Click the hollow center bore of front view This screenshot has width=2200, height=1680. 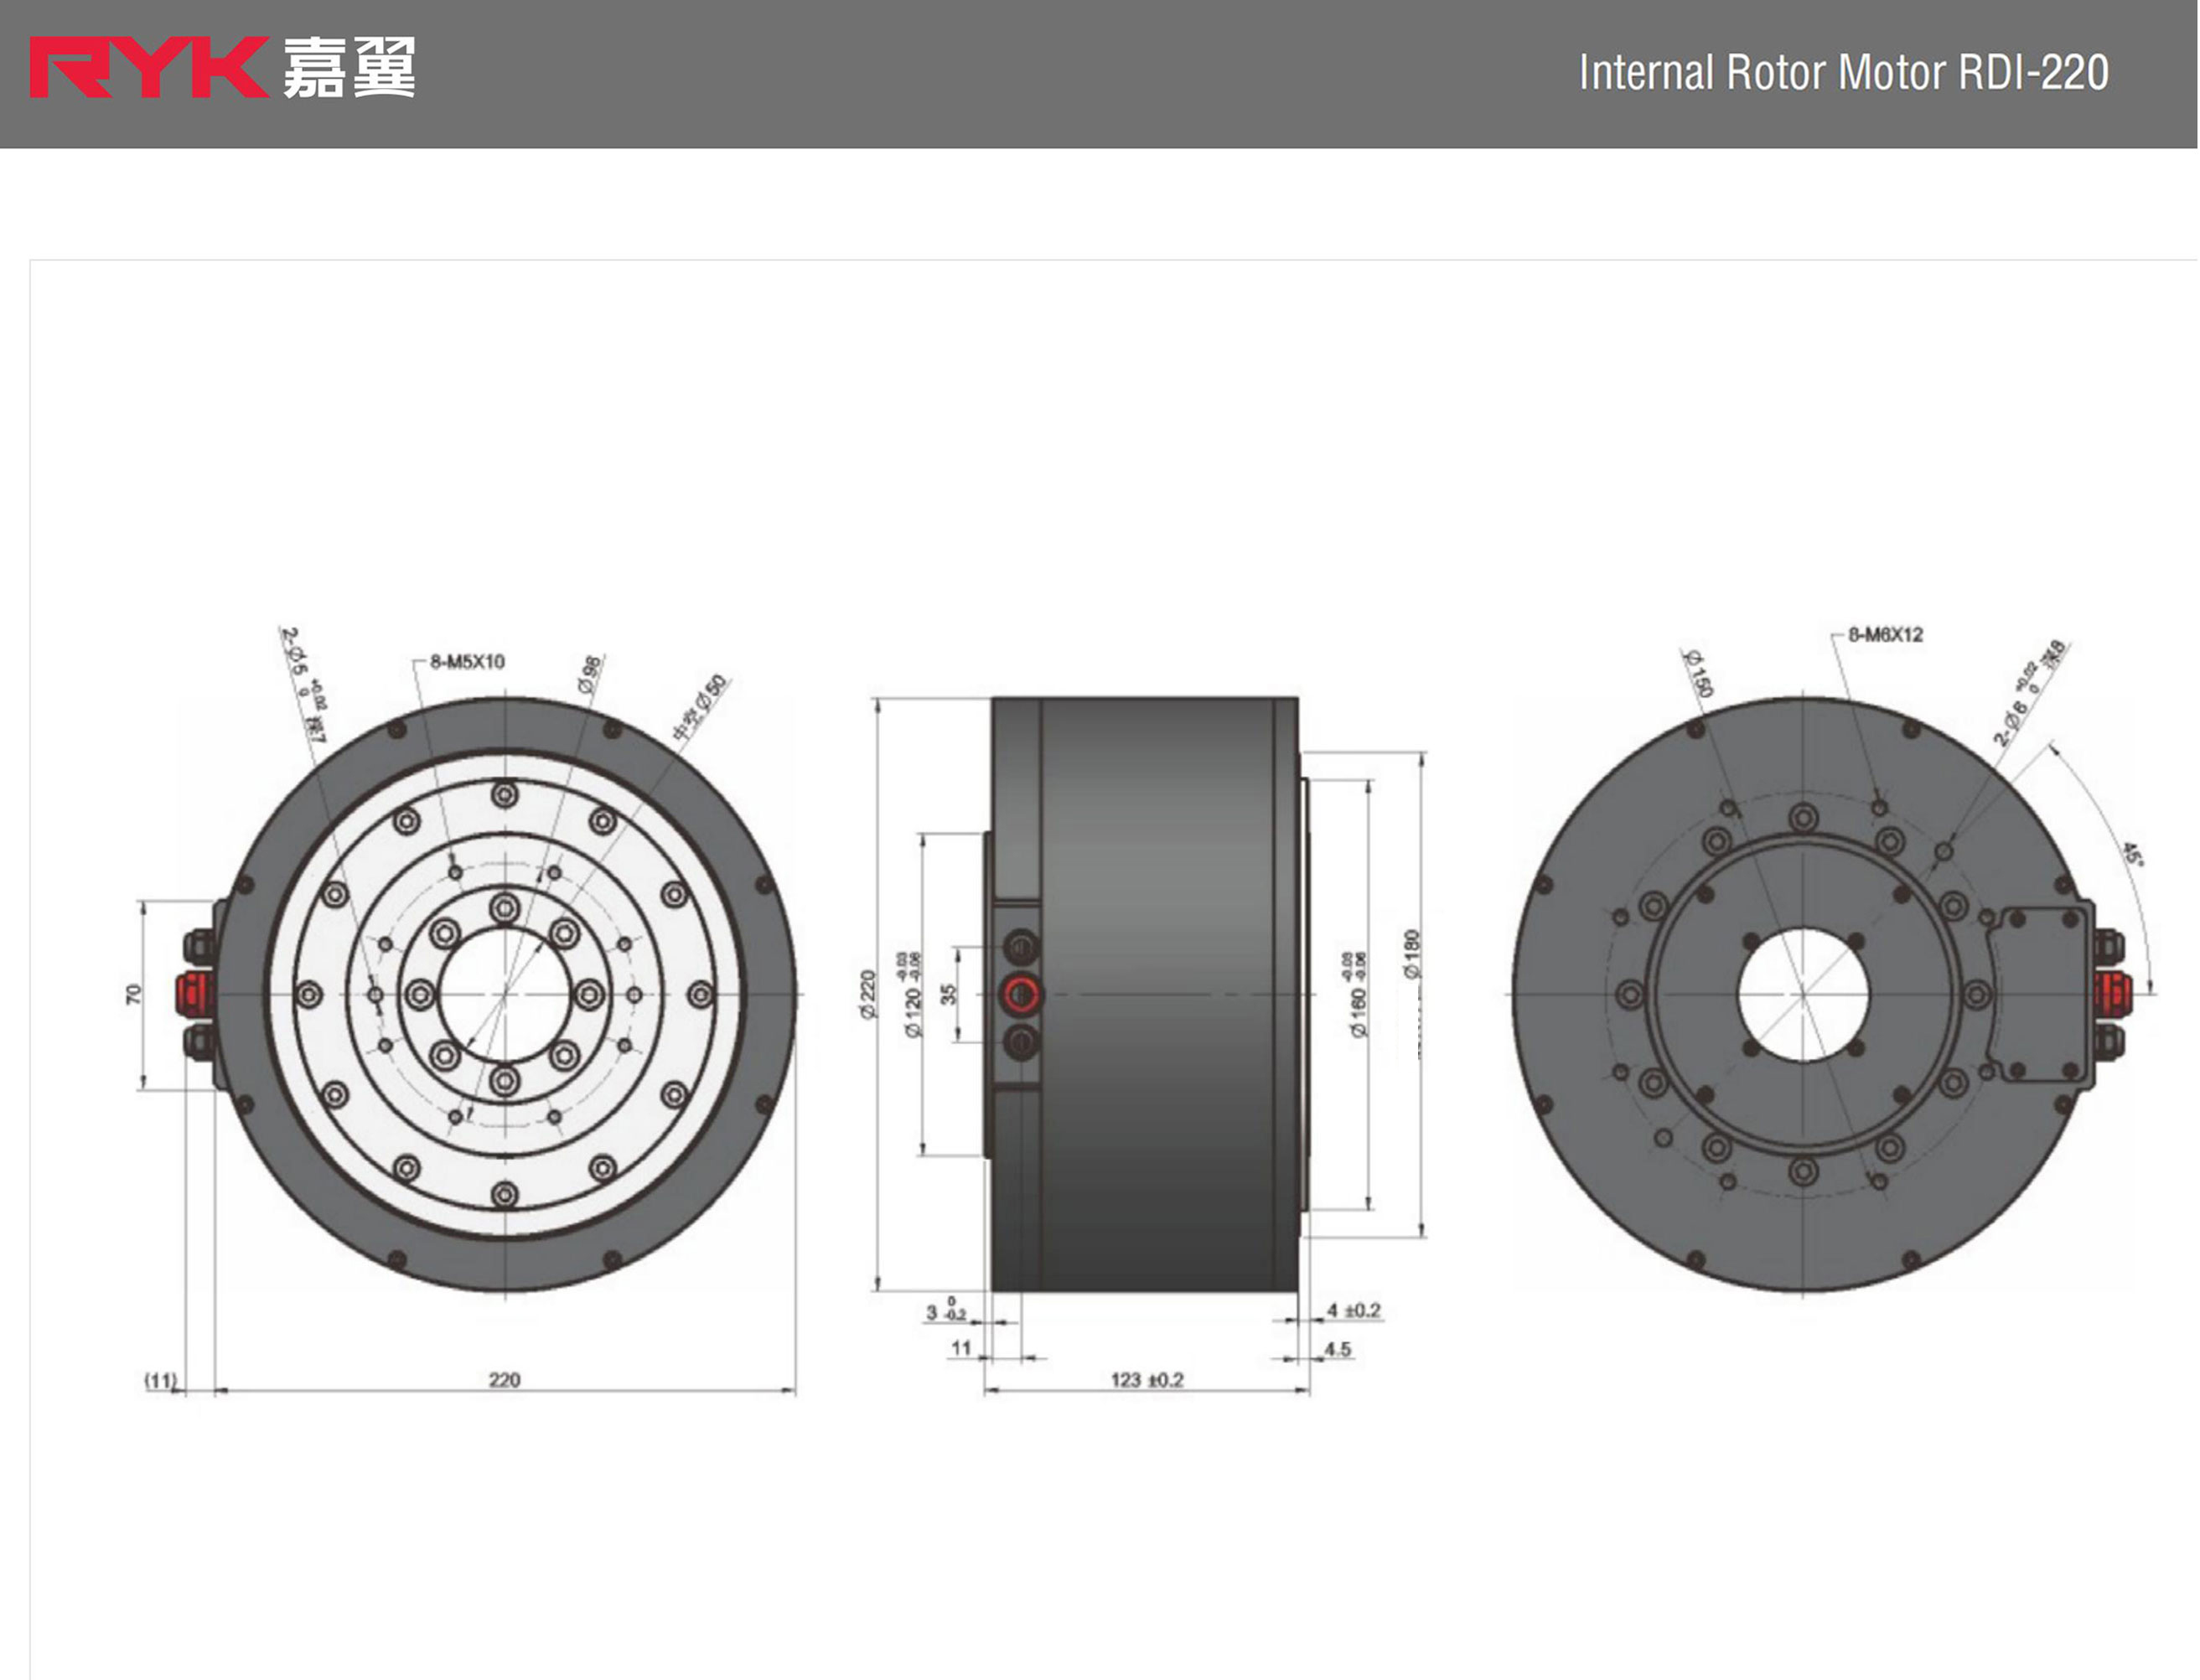tap(505, 993)
